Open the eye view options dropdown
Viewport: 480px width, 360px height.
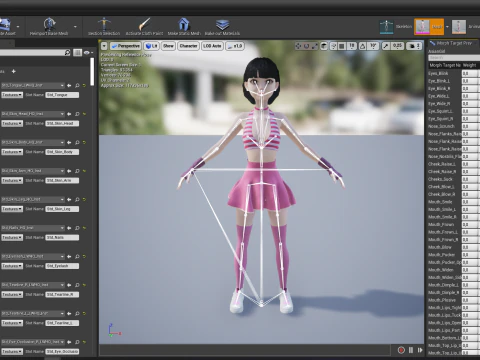(88, 53)
